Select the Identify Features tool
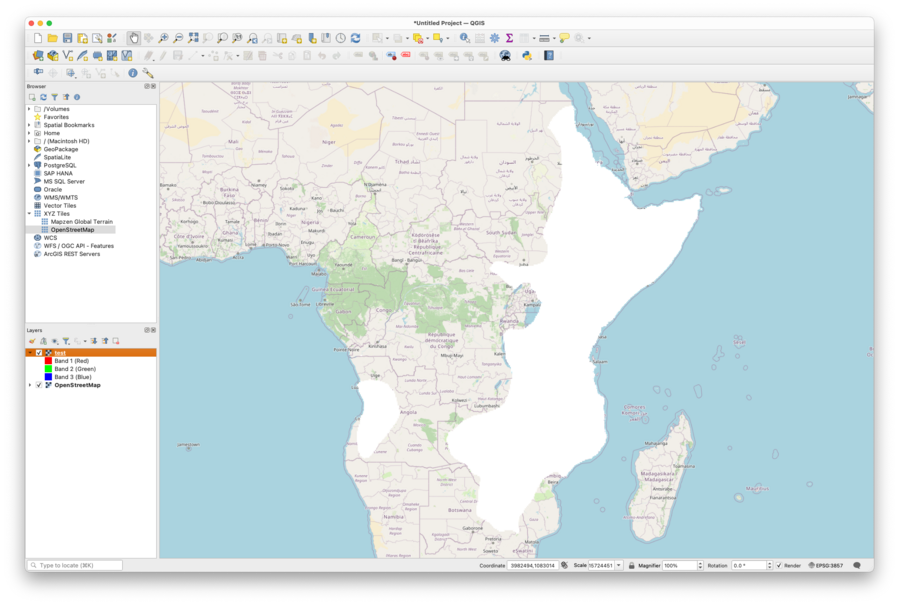This screenshot has width=899, height=605. [464, 37]
